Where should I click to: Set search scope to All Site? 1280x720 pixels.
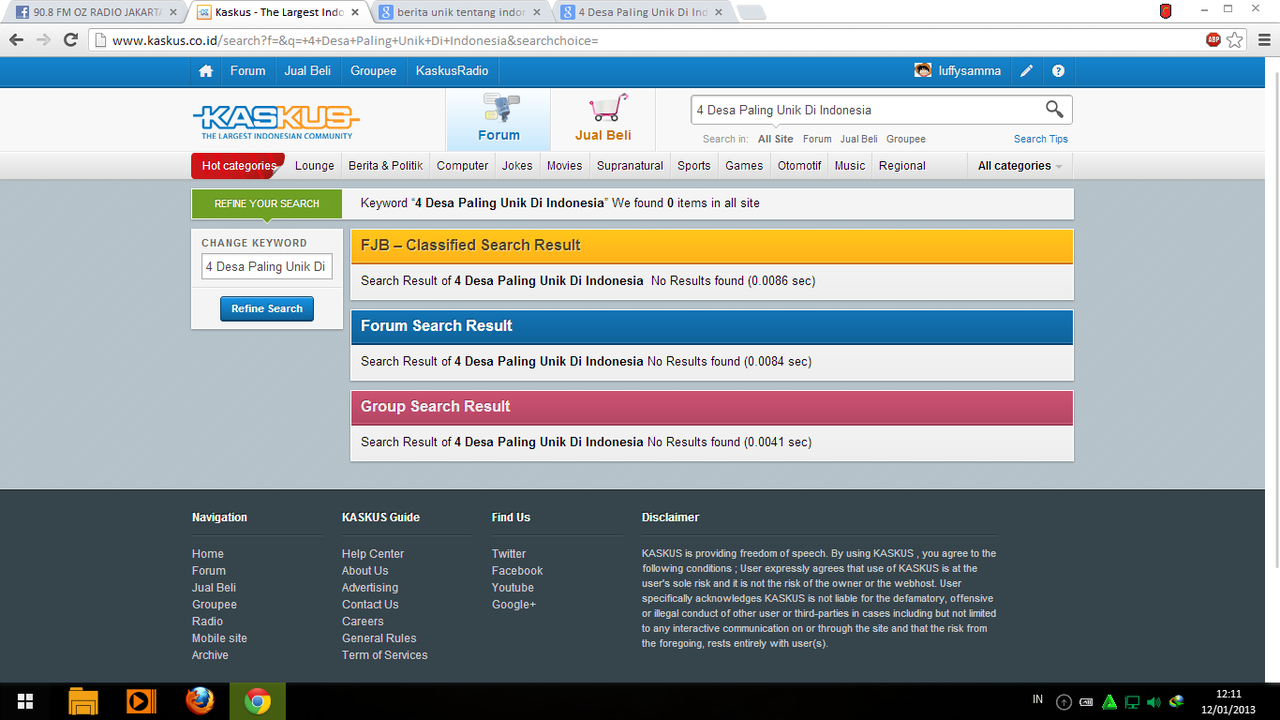tap(775, 139)
